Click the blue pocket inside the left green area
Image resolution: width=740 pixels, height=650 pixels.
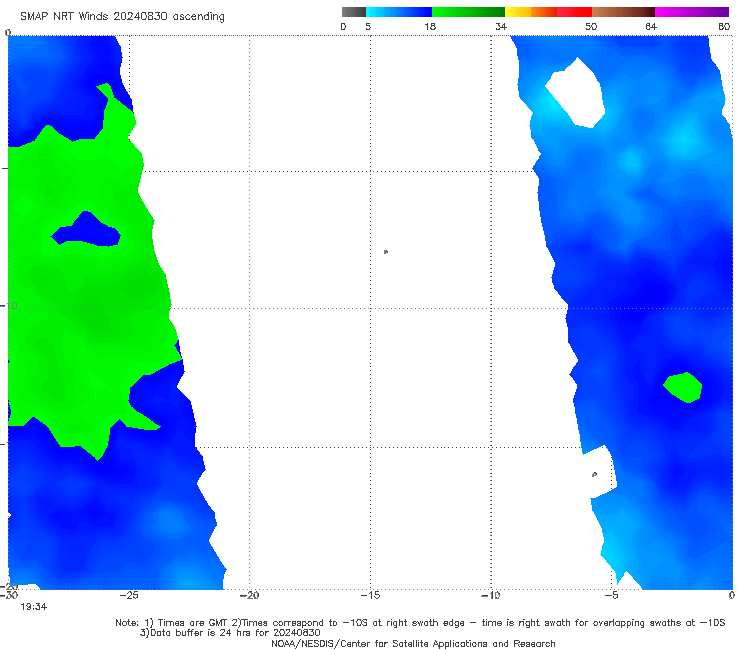click(x=86, y=230)
